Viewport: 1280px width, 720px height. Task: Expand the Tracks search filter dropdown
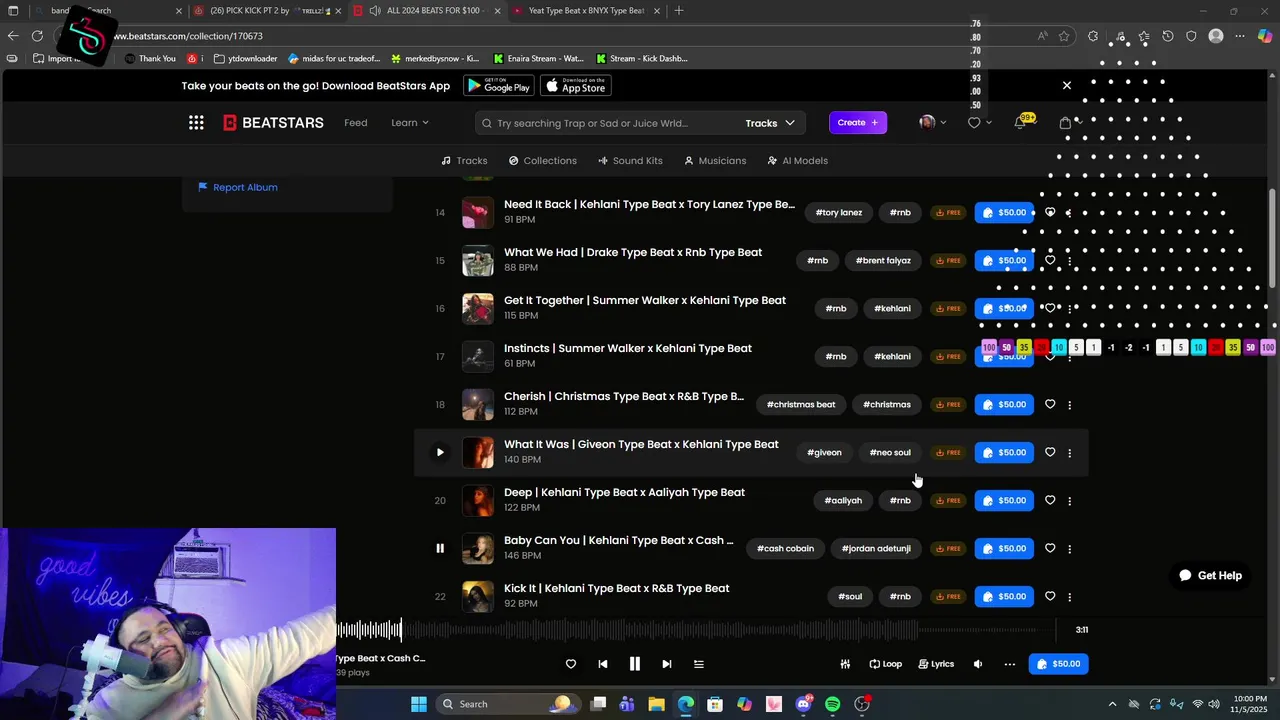[x=770, y=123]
